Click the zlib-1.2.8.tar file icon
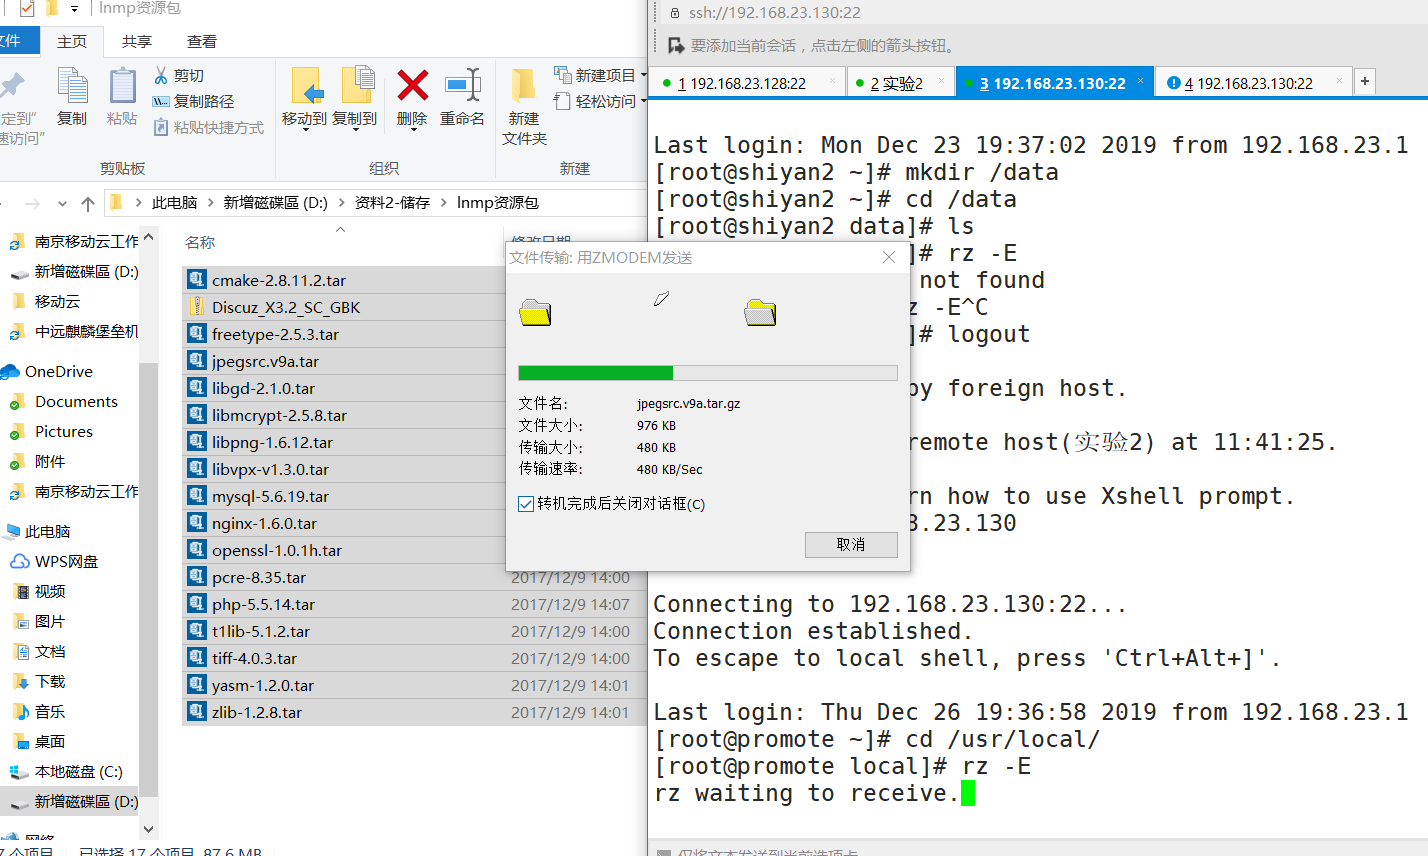1428x856 pixels. [x=197, y=711]
